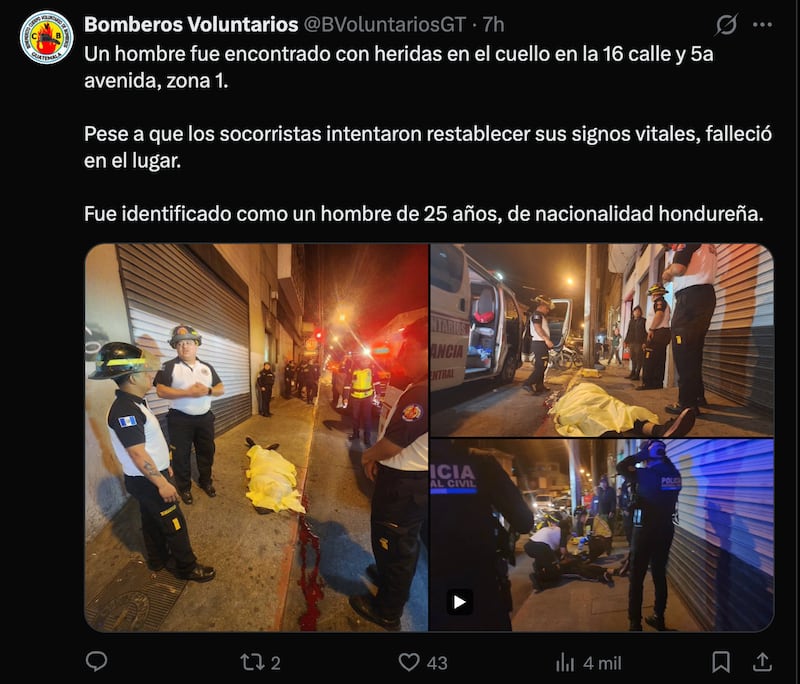The image size is (800, 684).
Task: Click the Bomberos Voluntarios display name
Action: point(191,24)
